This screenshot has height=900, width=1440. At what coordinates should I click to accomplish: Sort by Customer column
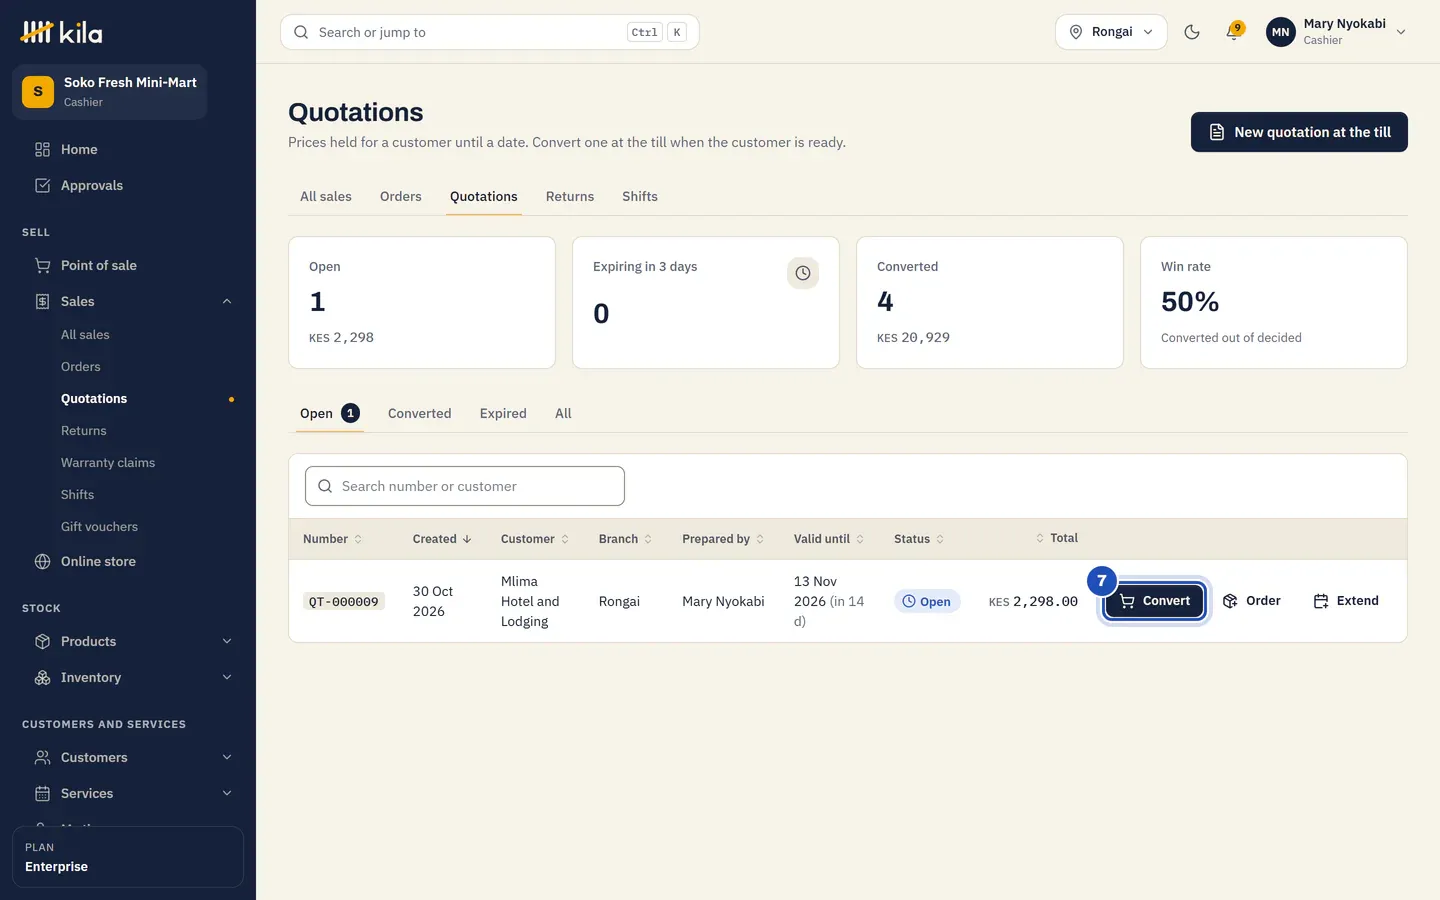point(535,539)
